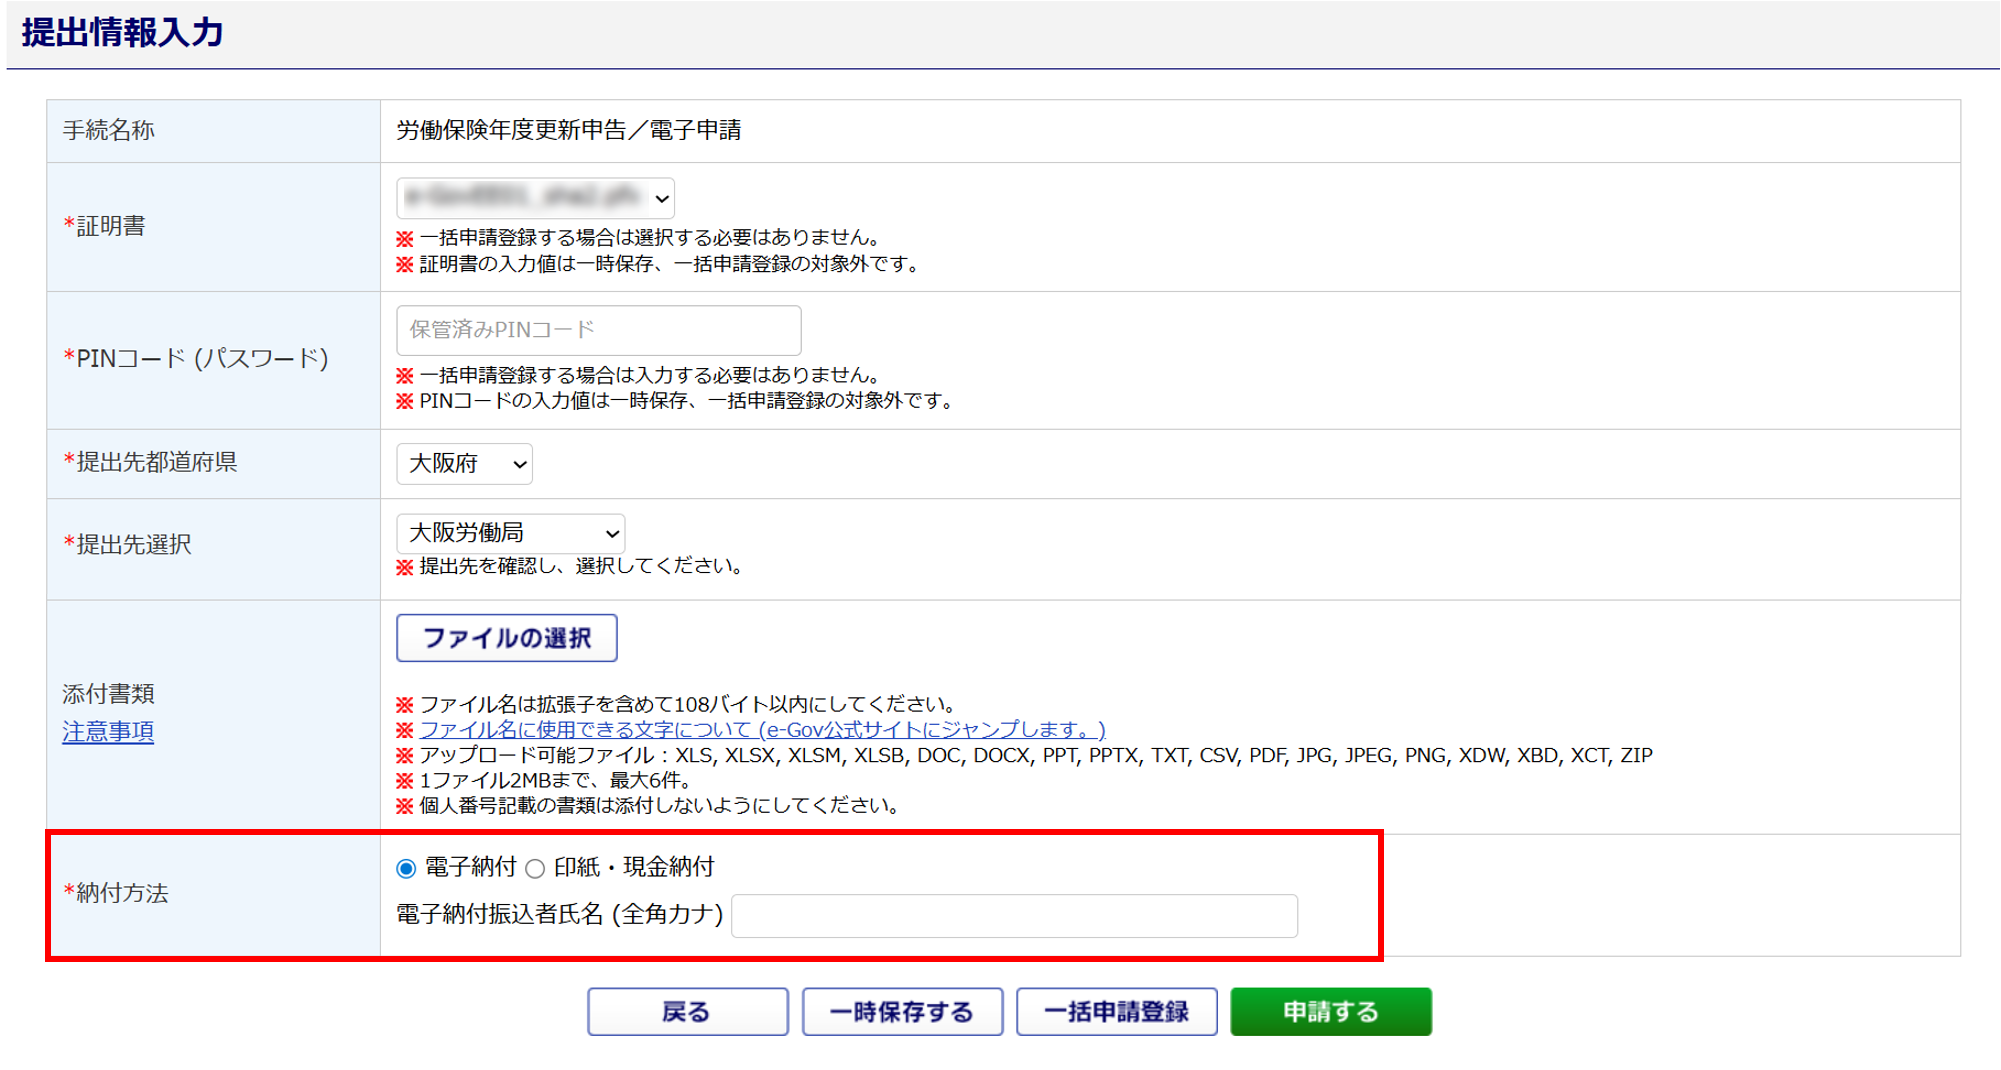This screenshot has height=1070, width=2001.
Task: Click the 添付書類 row label
Action: point(108,694)
